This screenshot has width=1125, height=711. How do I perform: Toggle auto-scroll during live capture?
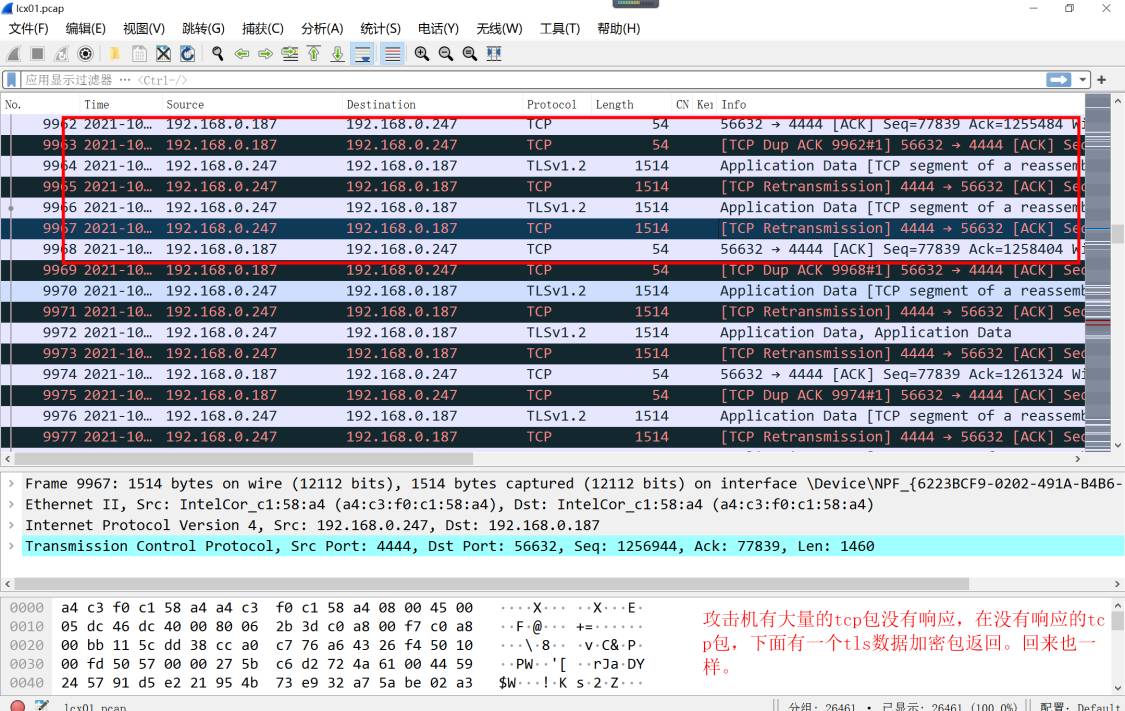(362, 54)
